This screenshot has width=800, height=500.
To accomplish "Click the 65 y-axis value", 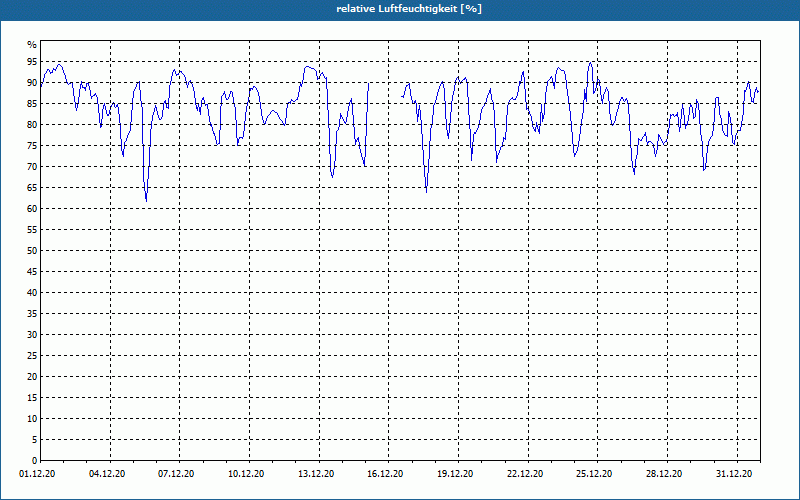I will [x=32, y=188].
